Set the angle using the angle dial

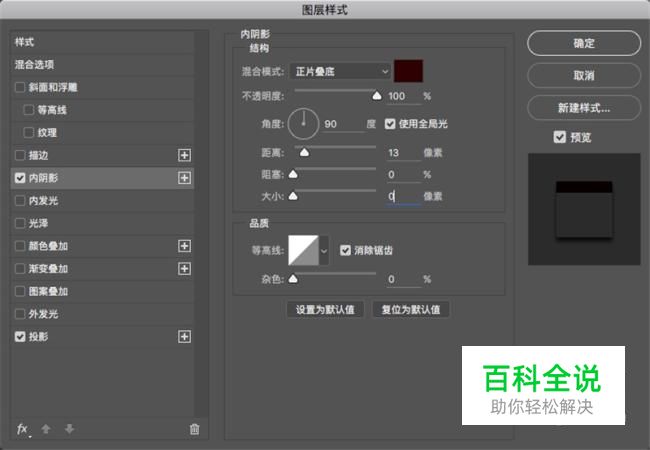[x=303, y=124]
